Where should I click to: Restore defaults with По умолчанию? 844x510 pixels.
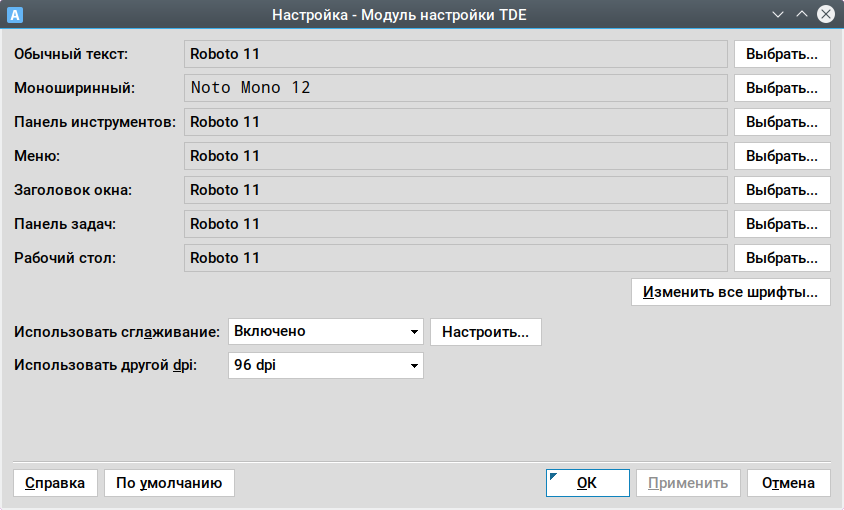(x=169, y=483)
